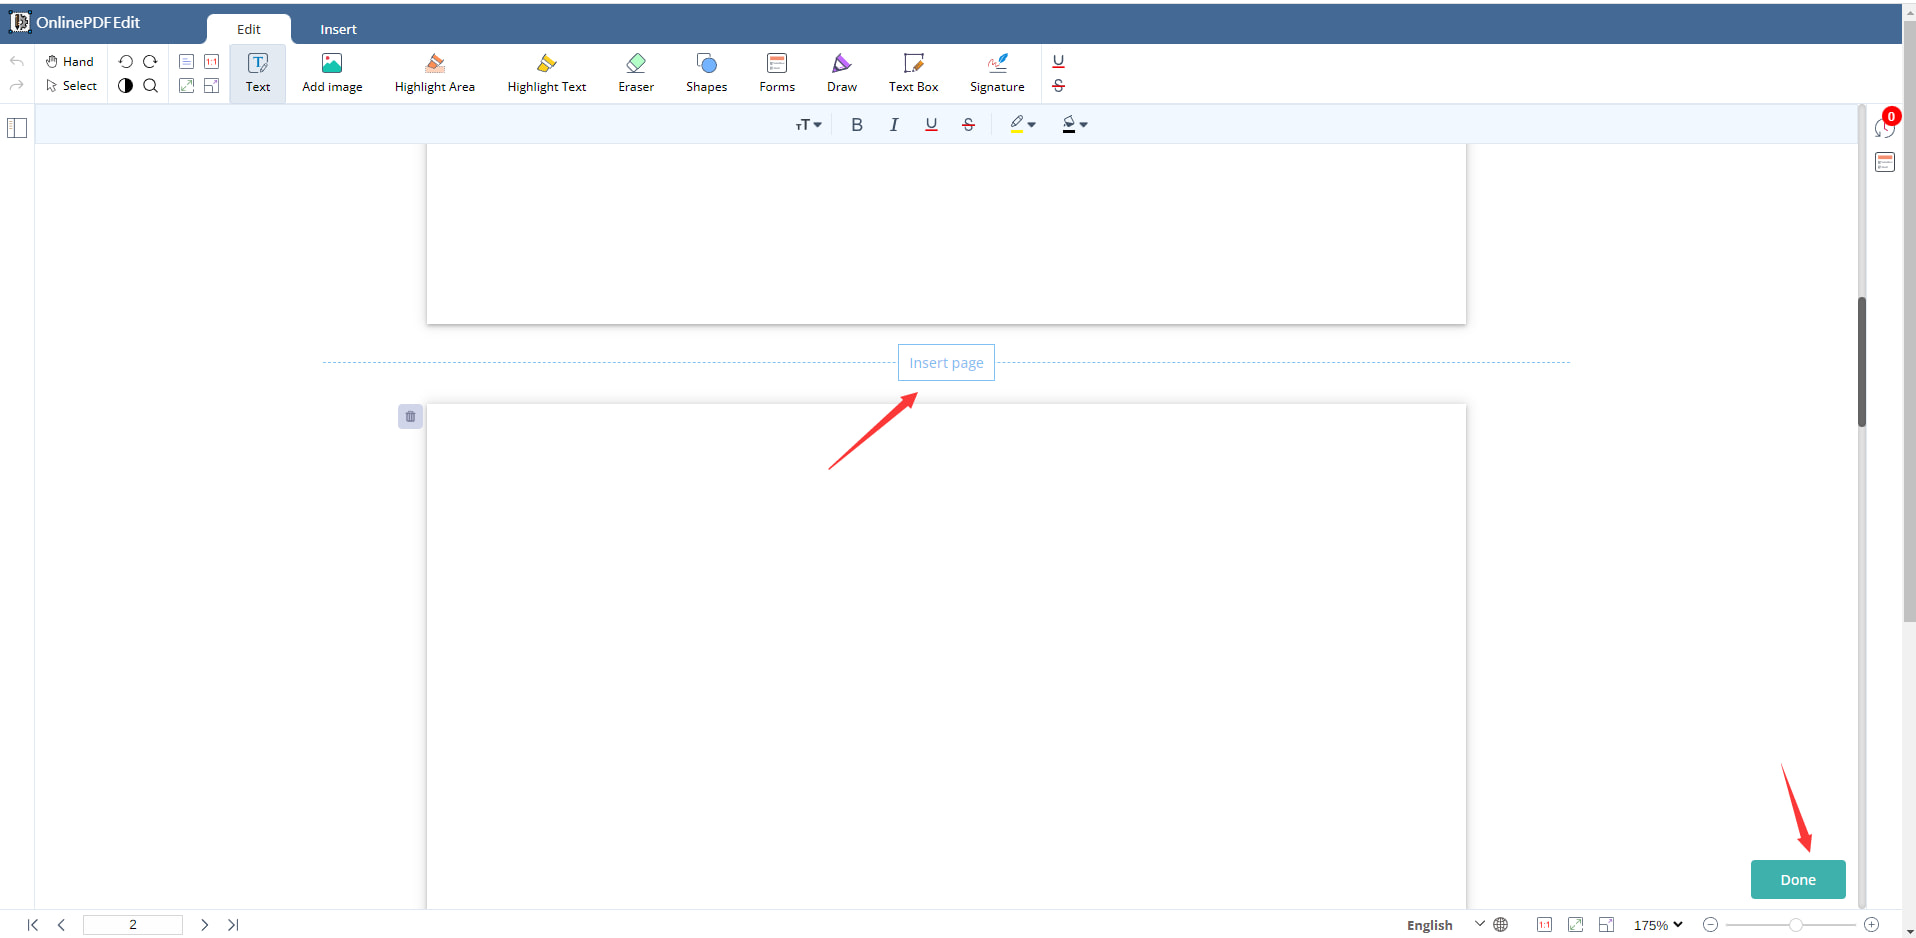Click the Insert page button
1916x938 pixels.
(x=946, y=363)
